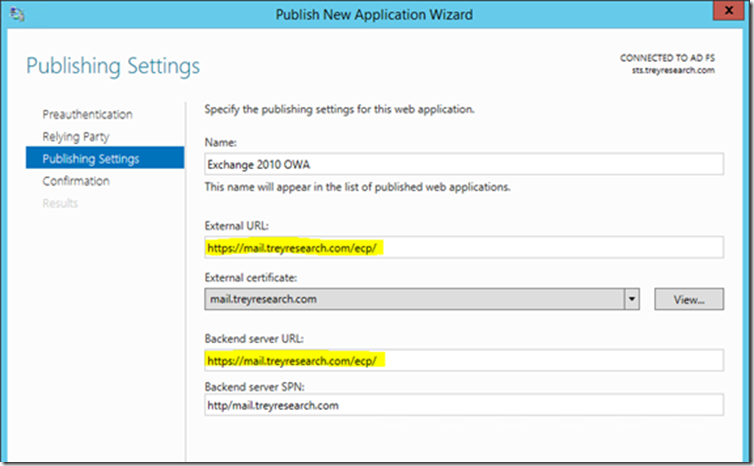
Task: Open the External certificate dropdown arrow
Action: (632, 299)
